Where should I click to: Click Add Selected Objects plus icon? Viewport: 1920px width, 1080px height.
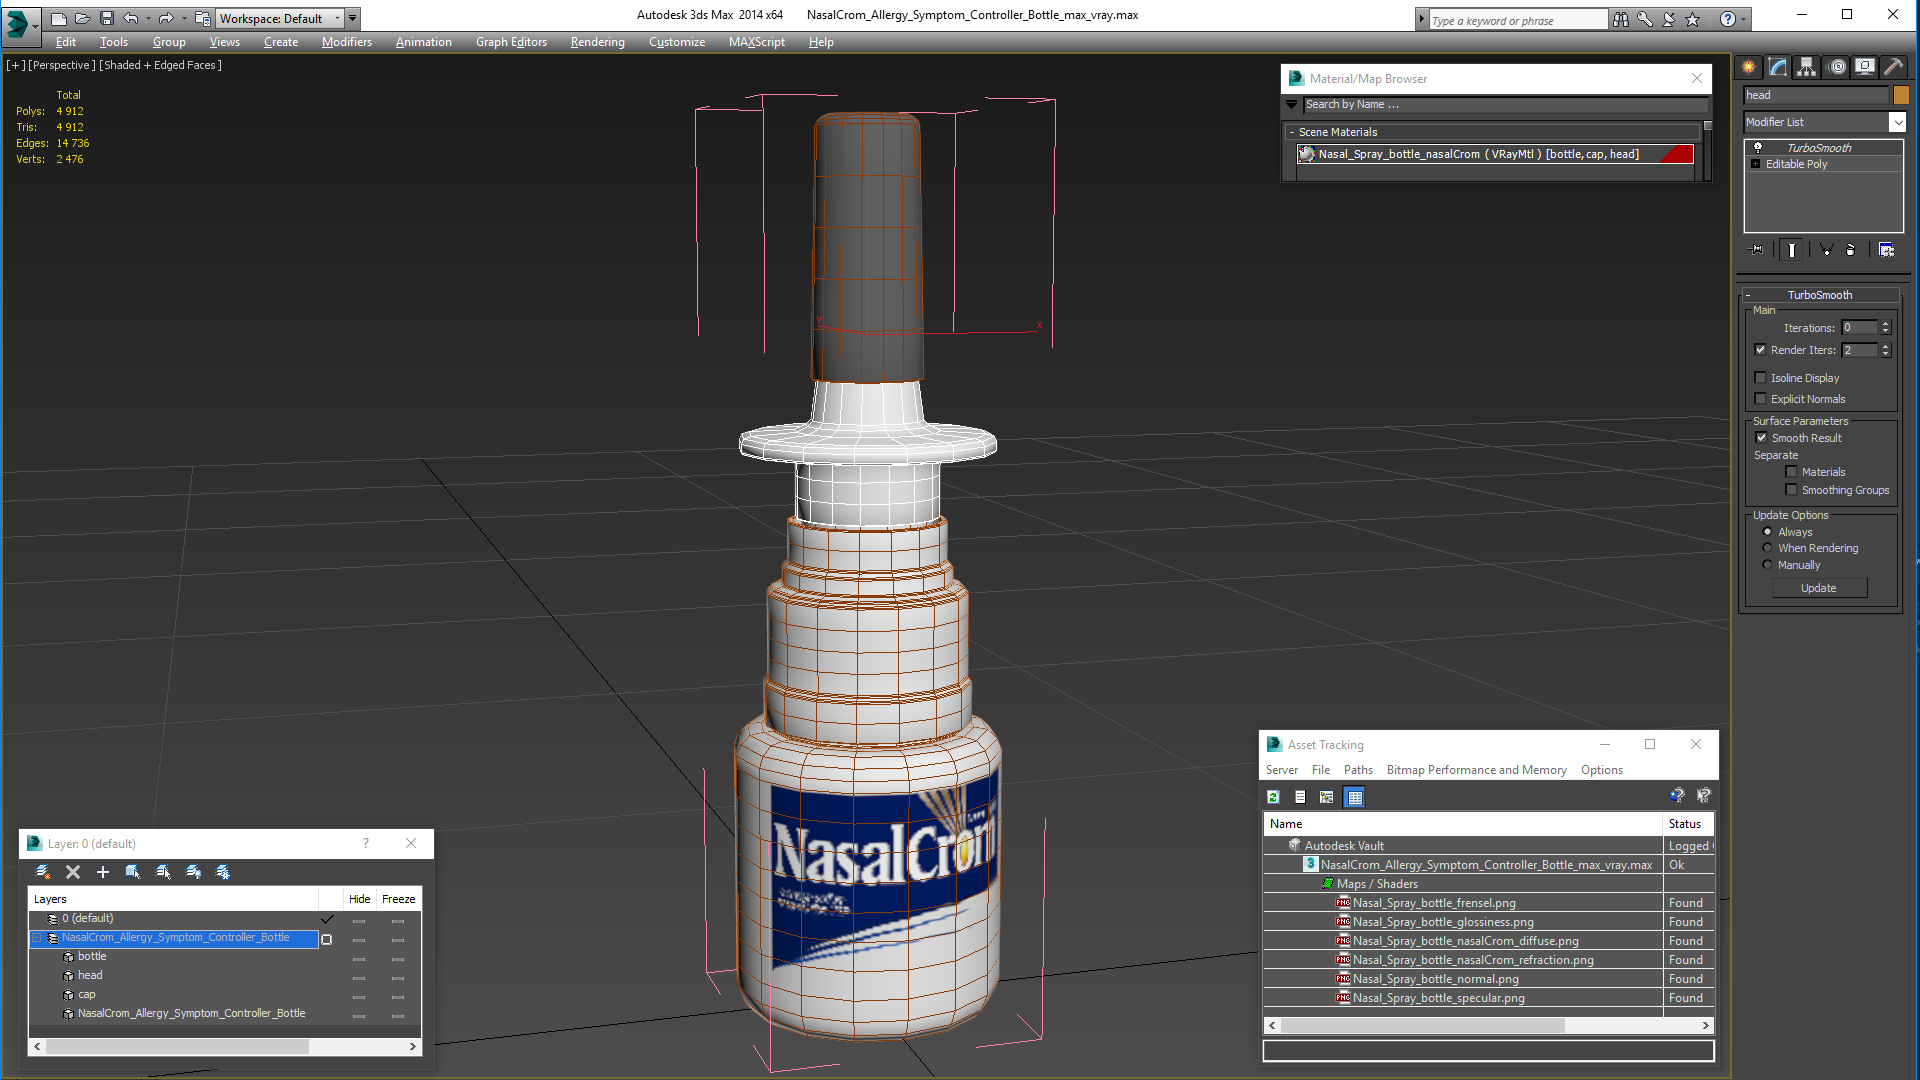102,872
